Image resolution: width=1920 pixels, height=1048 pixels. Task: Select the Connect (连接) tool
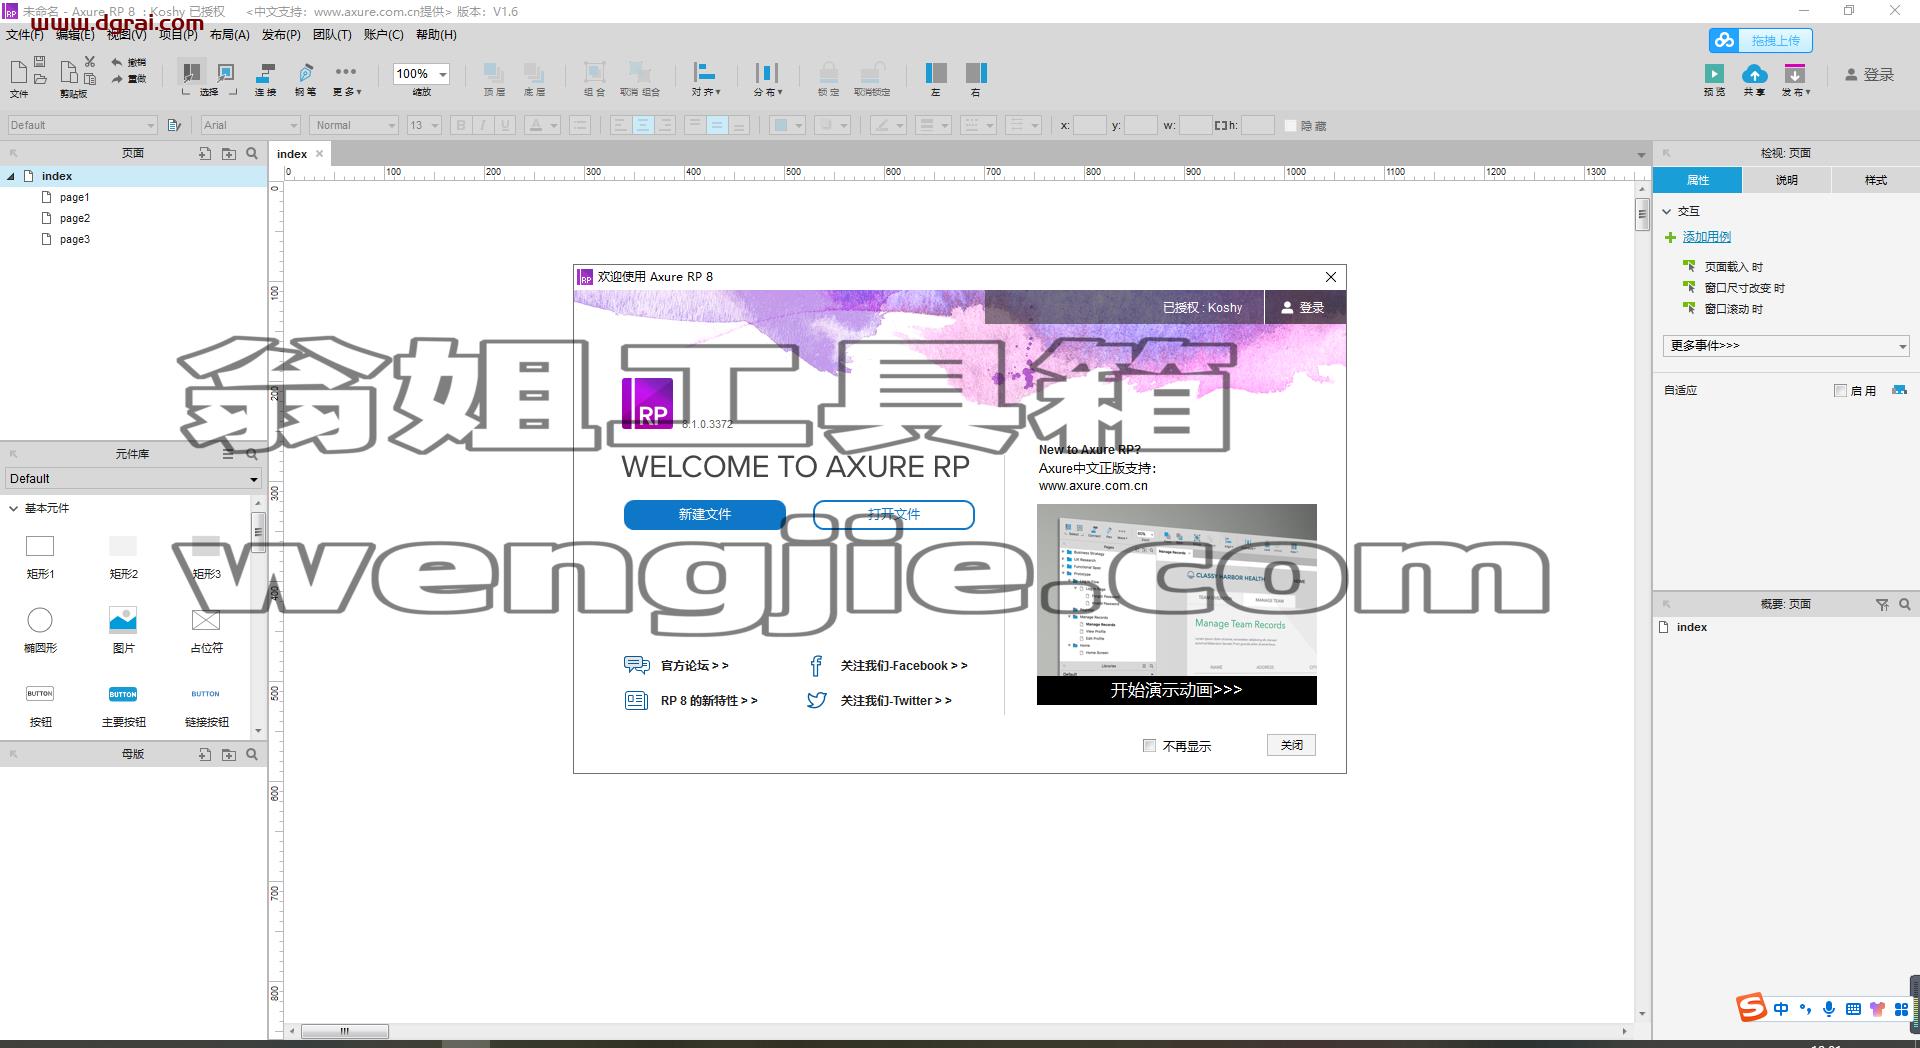click(x=265, y=79)
